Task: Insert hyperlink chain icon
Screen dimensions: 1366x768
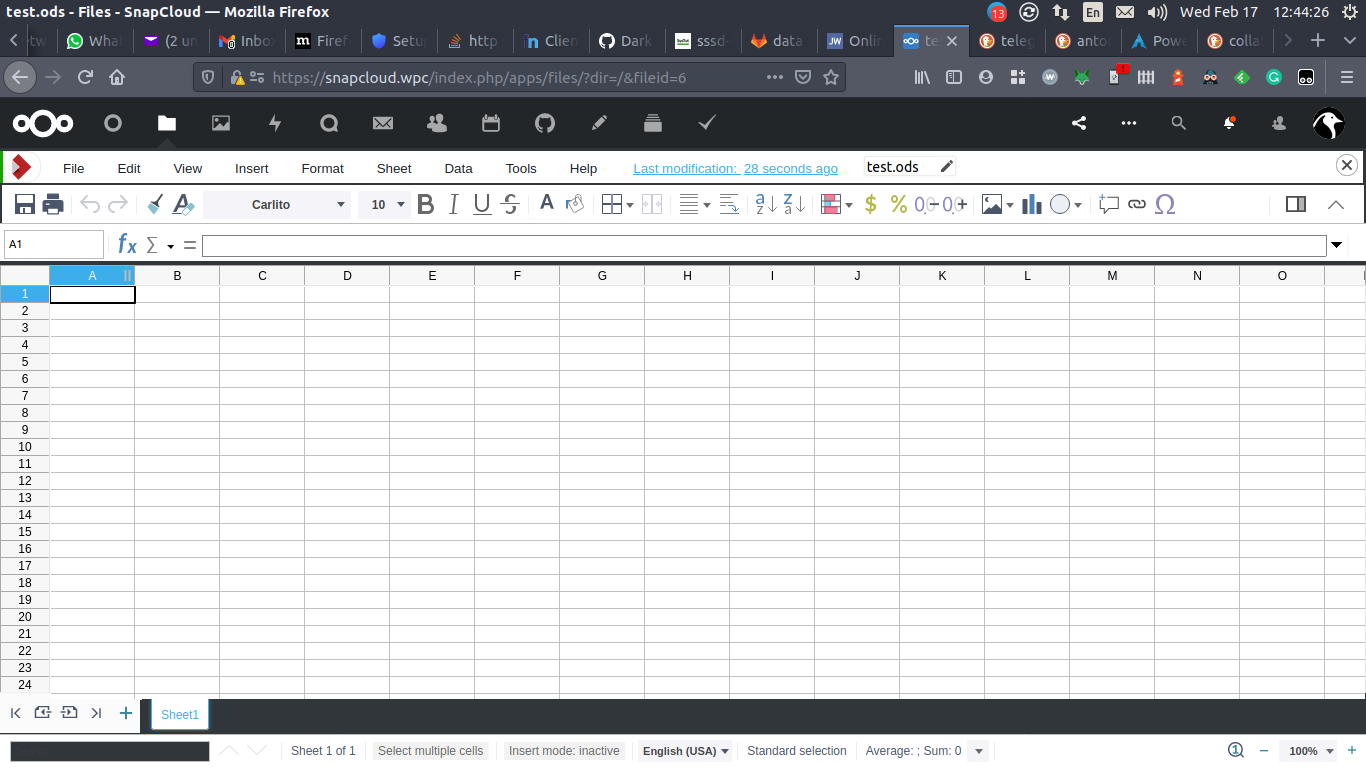Action: 1137,205
